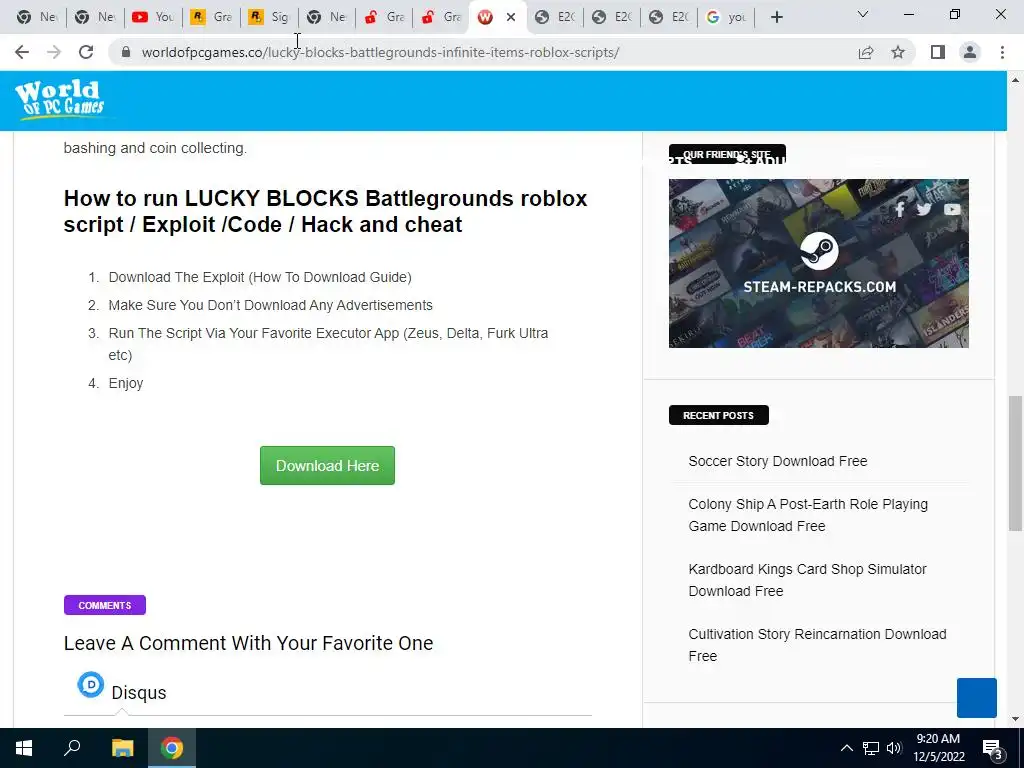Click the address bar URL
The image size is (1024, 768).
point(380,52)
